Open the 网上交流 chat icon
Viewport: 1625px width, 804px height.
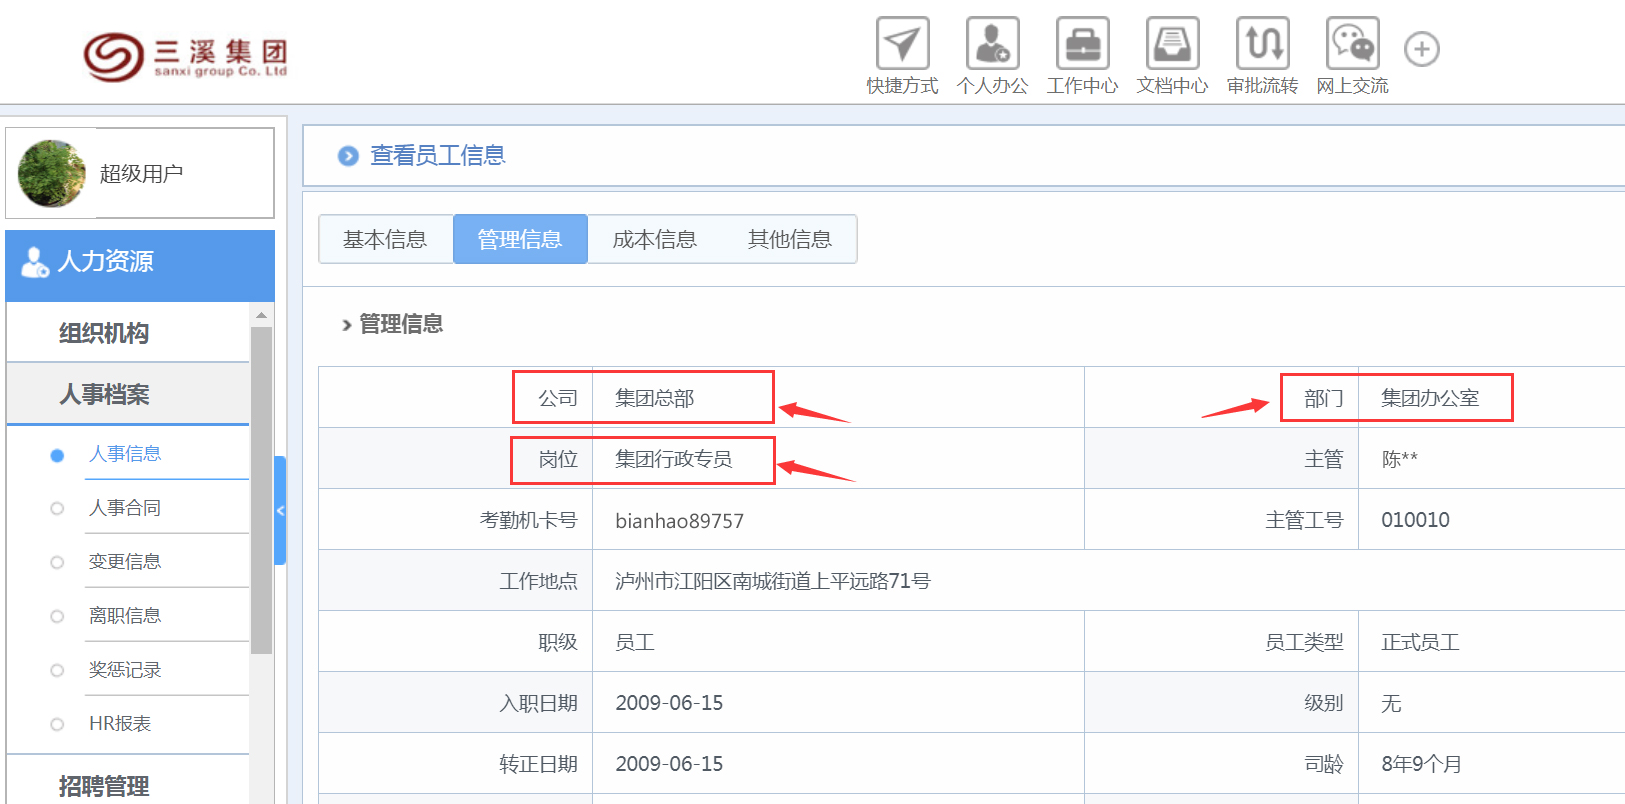point(1352,43)
